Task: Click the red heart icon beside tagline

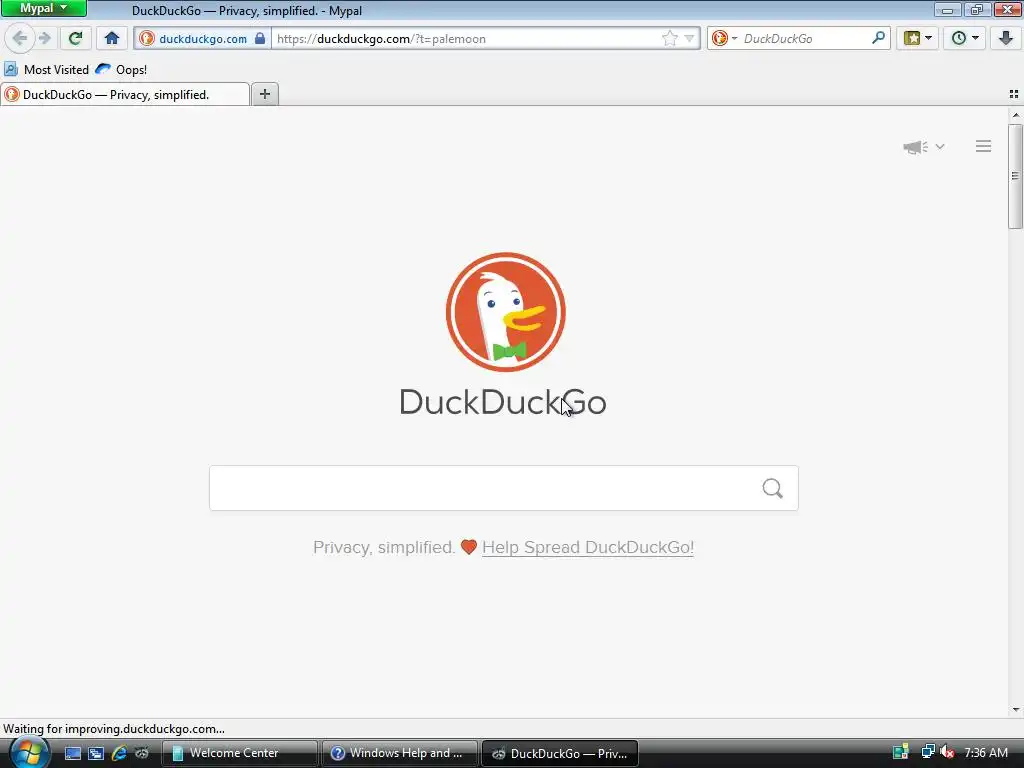Action: pos(469,547)
